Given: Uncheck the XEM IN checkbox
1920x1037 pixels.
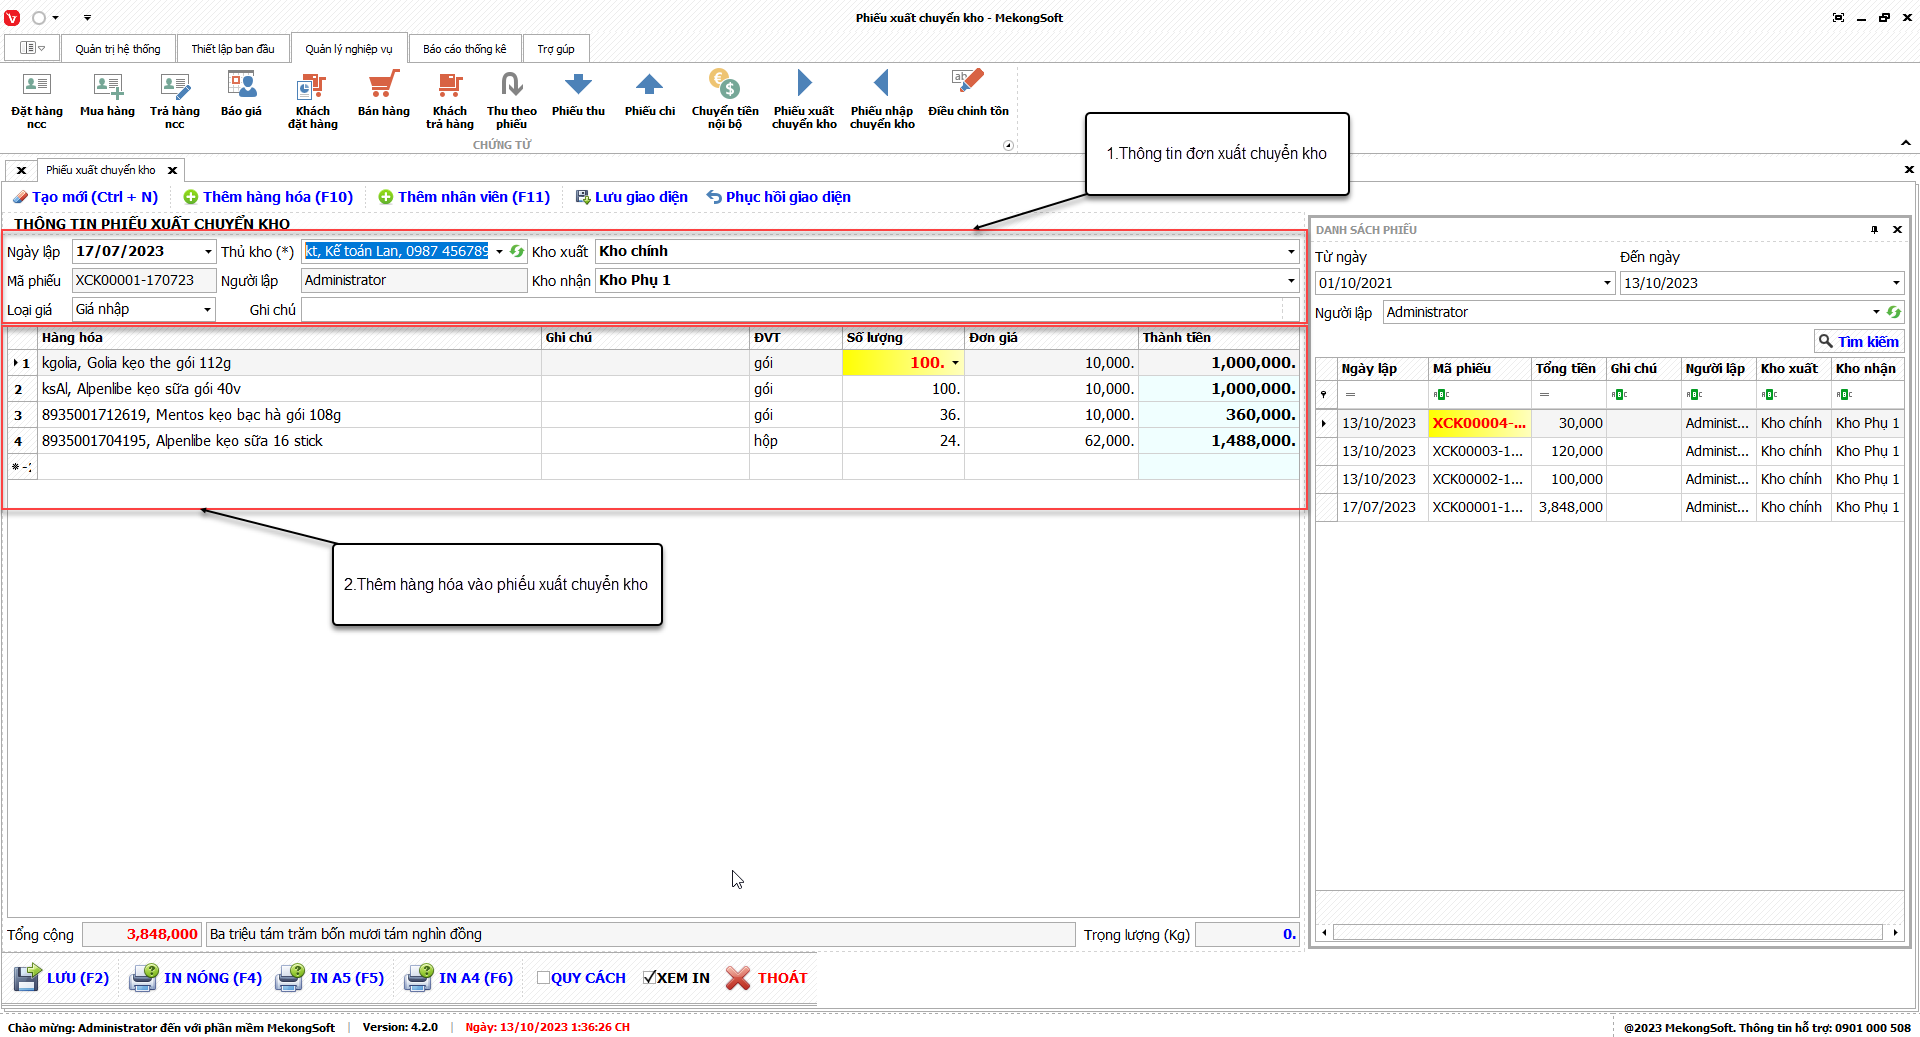Looking at the screenshot, I should coord(649,978).
